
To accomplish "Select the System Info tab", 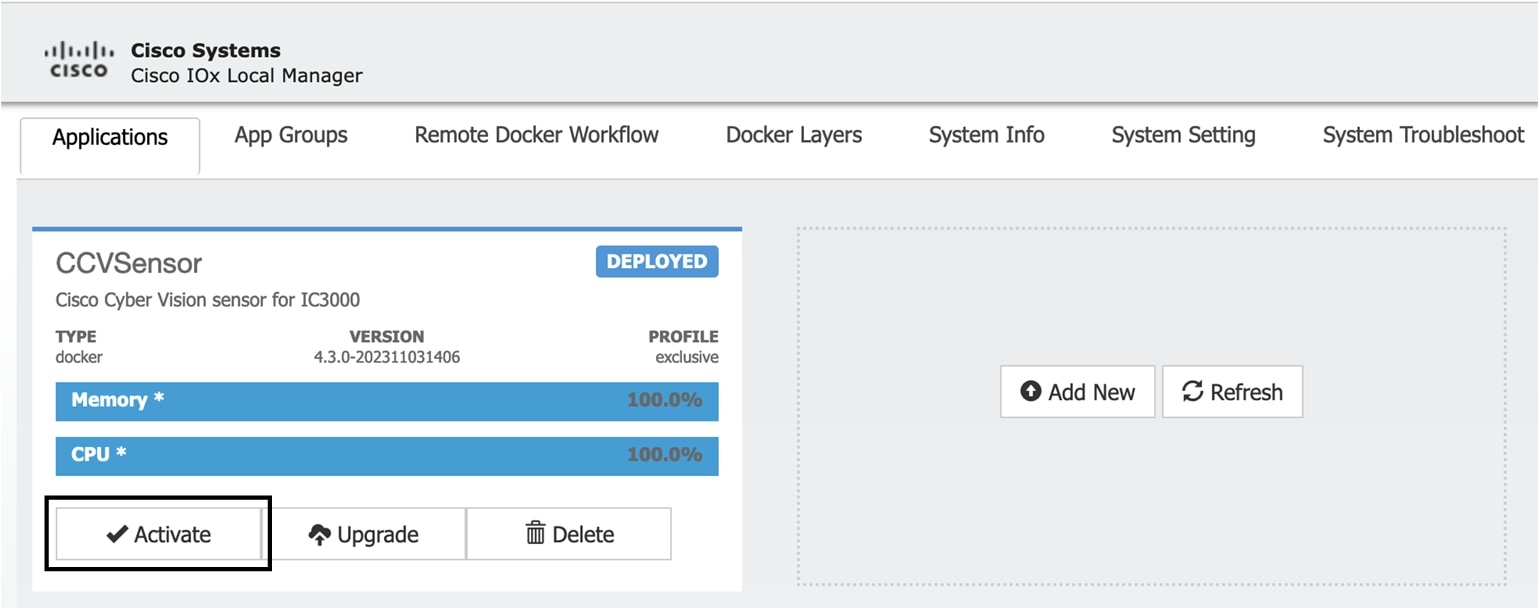I will pyautogui.click(x=987, y=135).
